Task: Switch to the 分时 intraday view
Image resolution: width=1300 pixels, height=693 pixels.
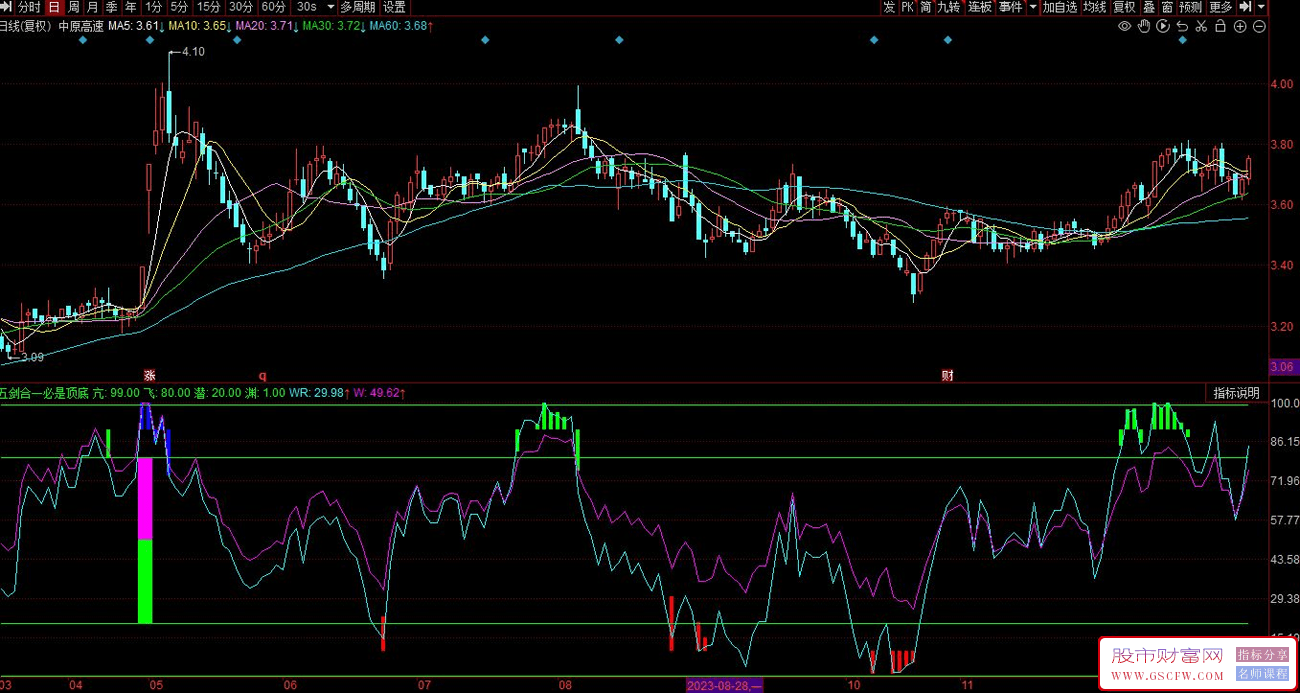Action: 29,7
